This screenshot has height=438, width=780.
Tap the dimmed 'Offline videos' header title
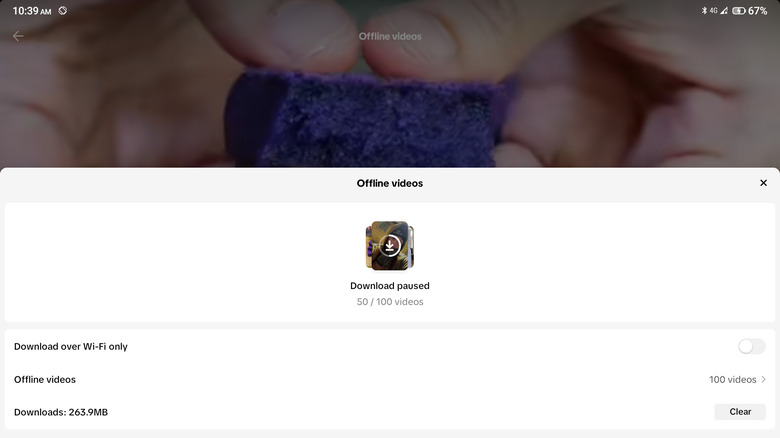(x=390, y=36)
